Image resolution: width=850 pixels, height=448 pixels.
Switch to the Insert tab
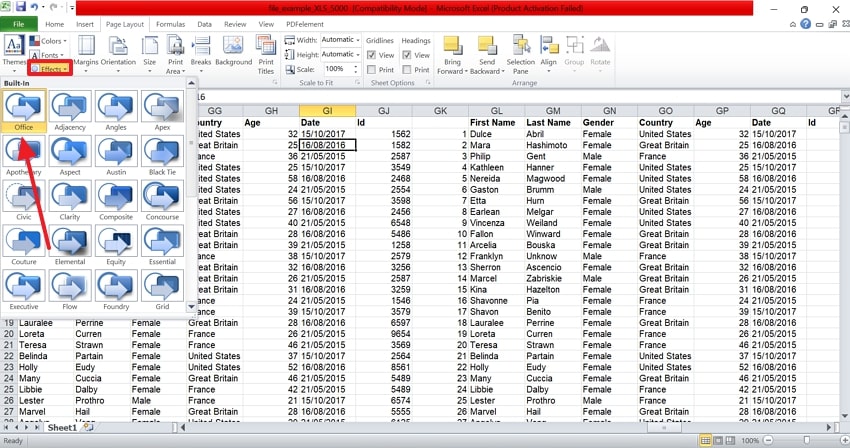pyautogui.click(x=85, y=24)
